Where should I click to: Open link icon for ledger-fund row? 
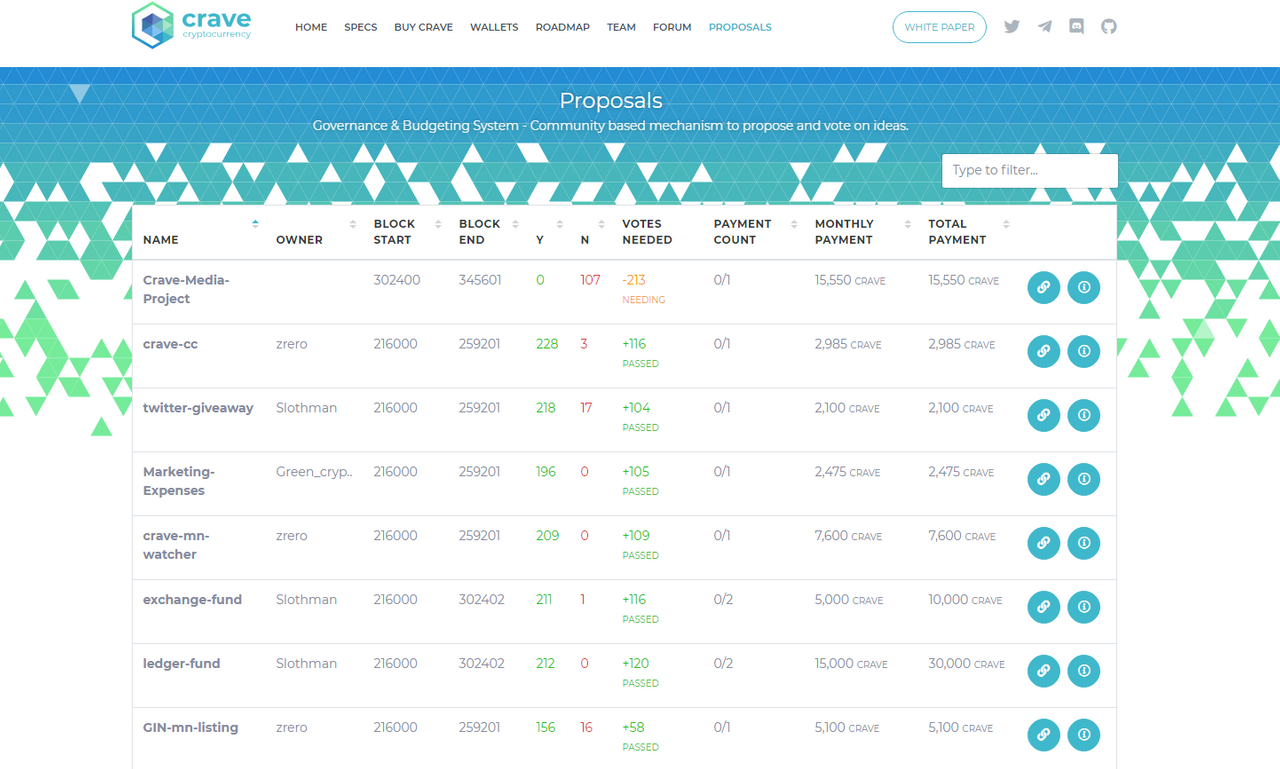pyautogui.click(x=1043, y=671)
